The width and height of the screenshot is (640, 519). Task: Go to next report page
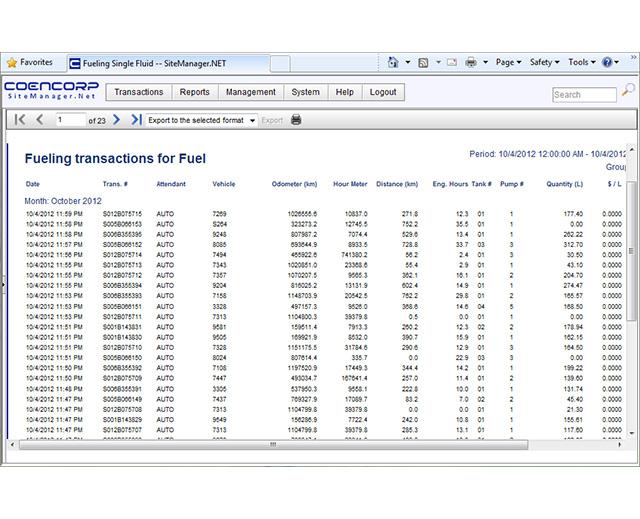(x=117, y=120)
